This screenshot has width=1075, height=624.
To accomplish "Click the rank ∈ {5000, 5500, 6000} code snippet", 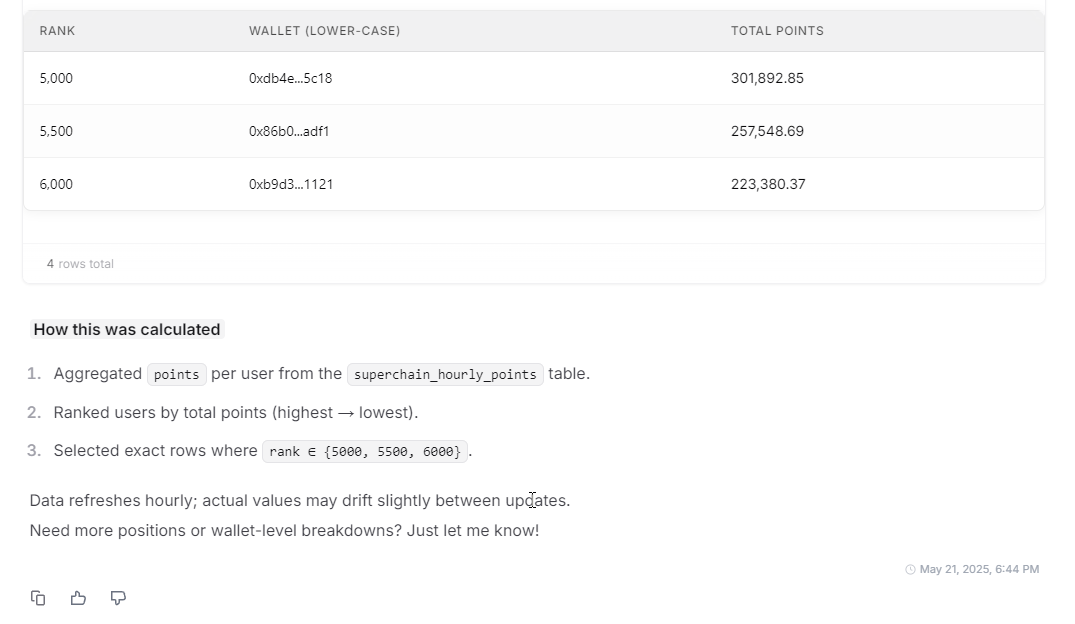I will (x=365, y=451).
